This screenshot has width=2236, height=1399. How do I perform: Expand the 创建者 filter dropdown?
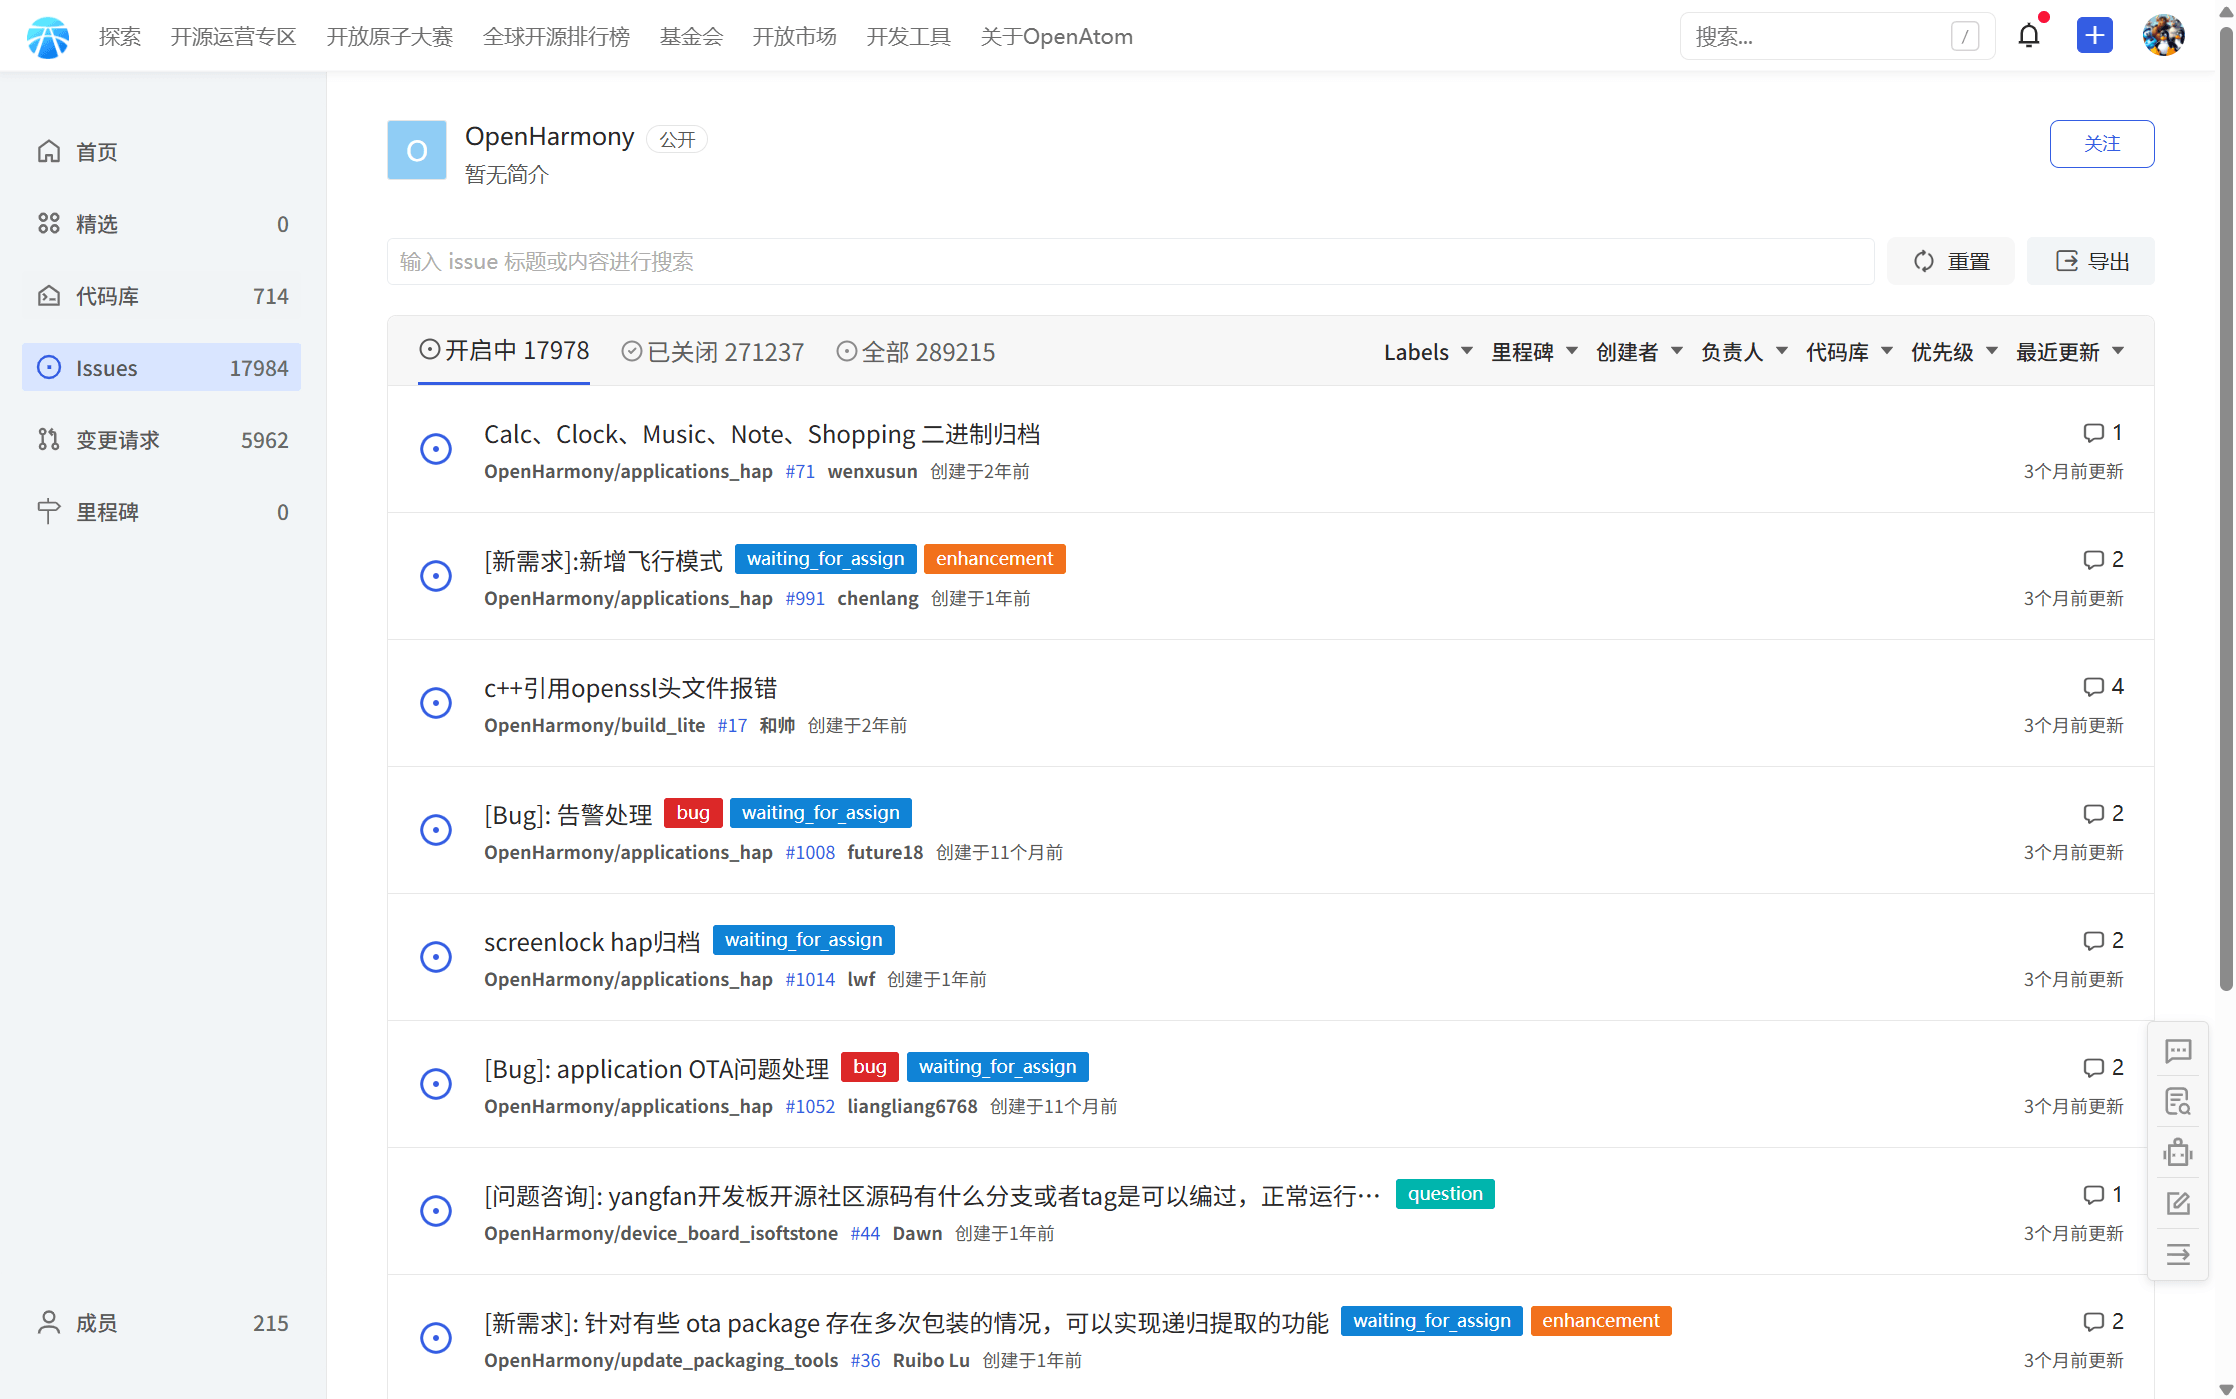[x=1639, y=352]
